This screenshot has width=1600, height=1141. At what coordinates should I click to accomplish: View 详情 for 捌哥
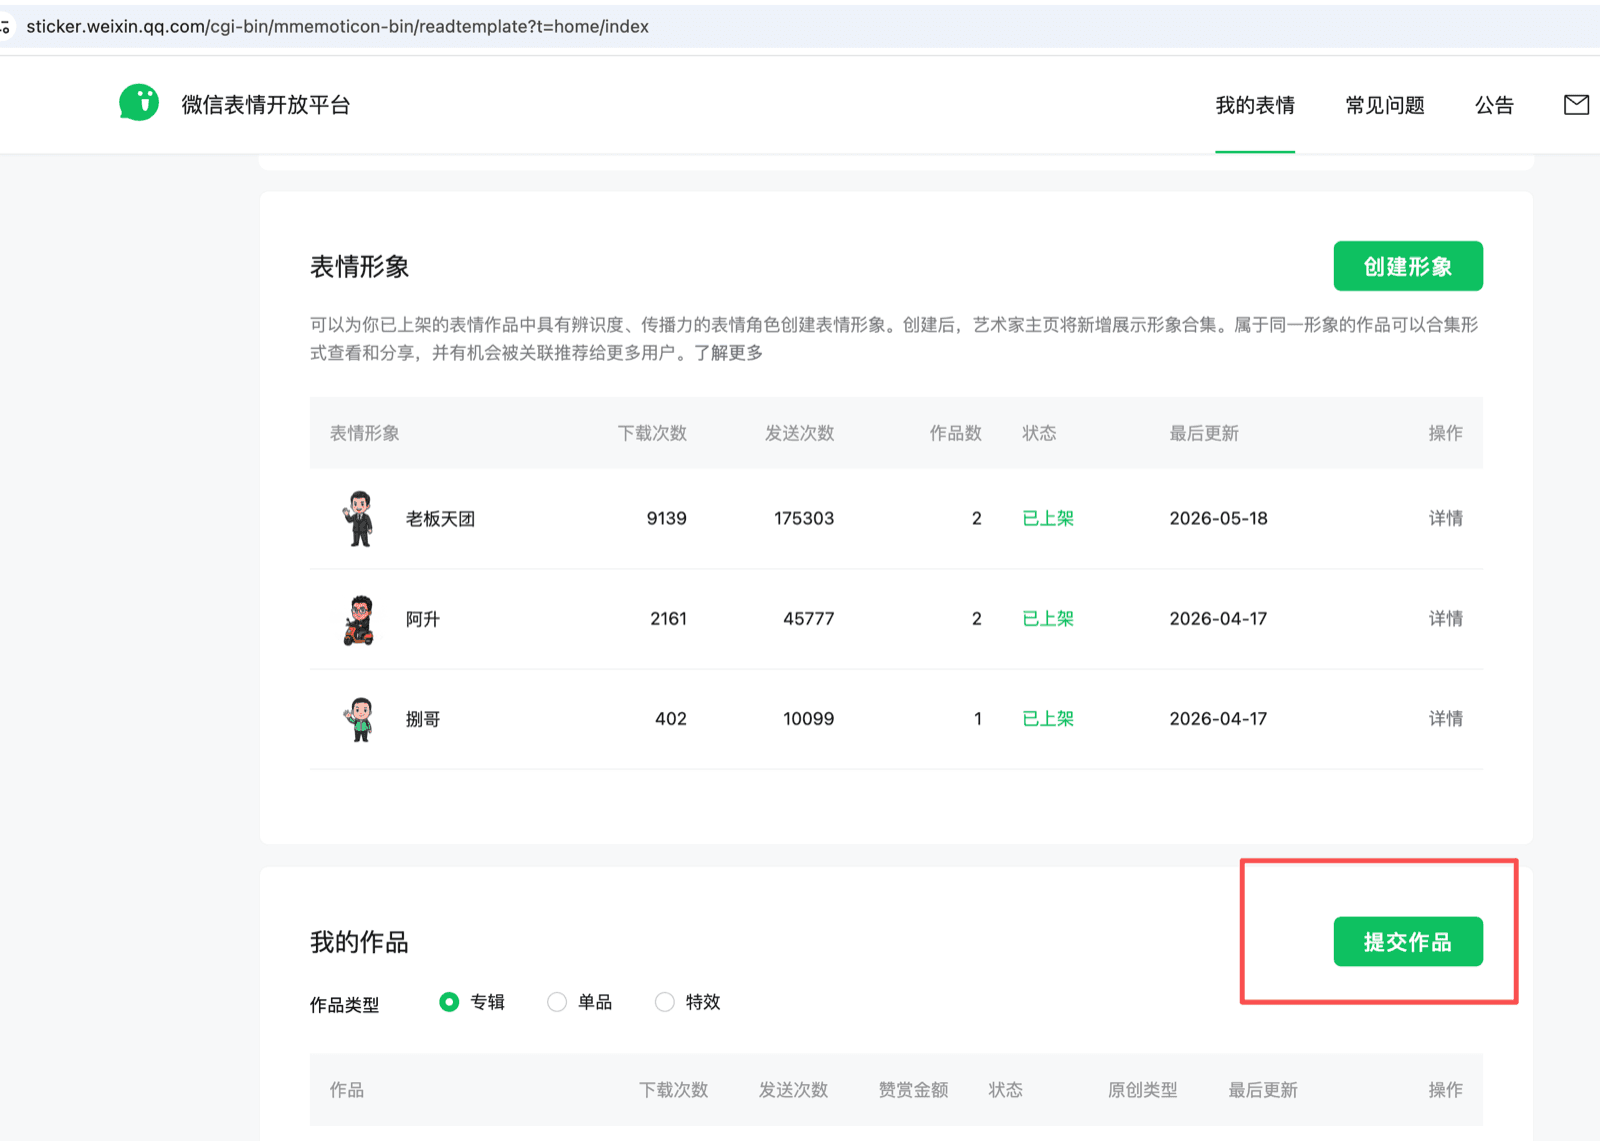(x=1445, y=719)
